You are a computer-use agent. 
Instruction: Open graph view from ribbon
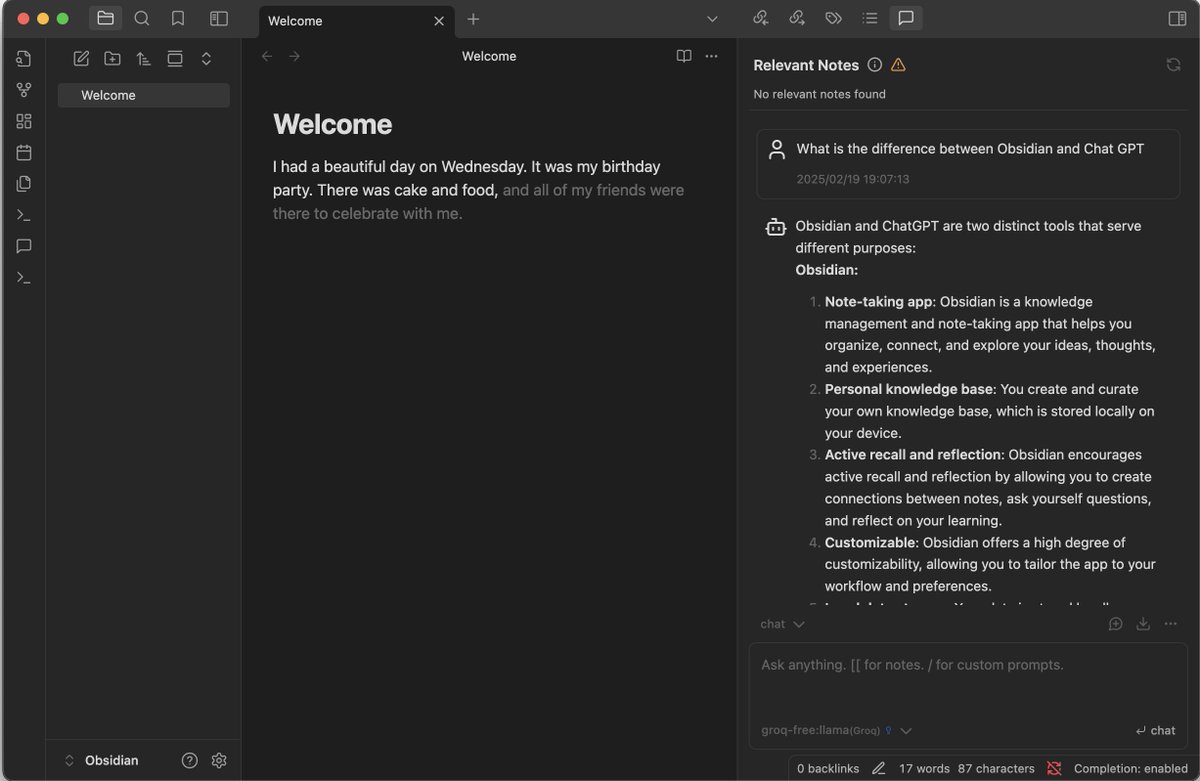click(24, 90)
